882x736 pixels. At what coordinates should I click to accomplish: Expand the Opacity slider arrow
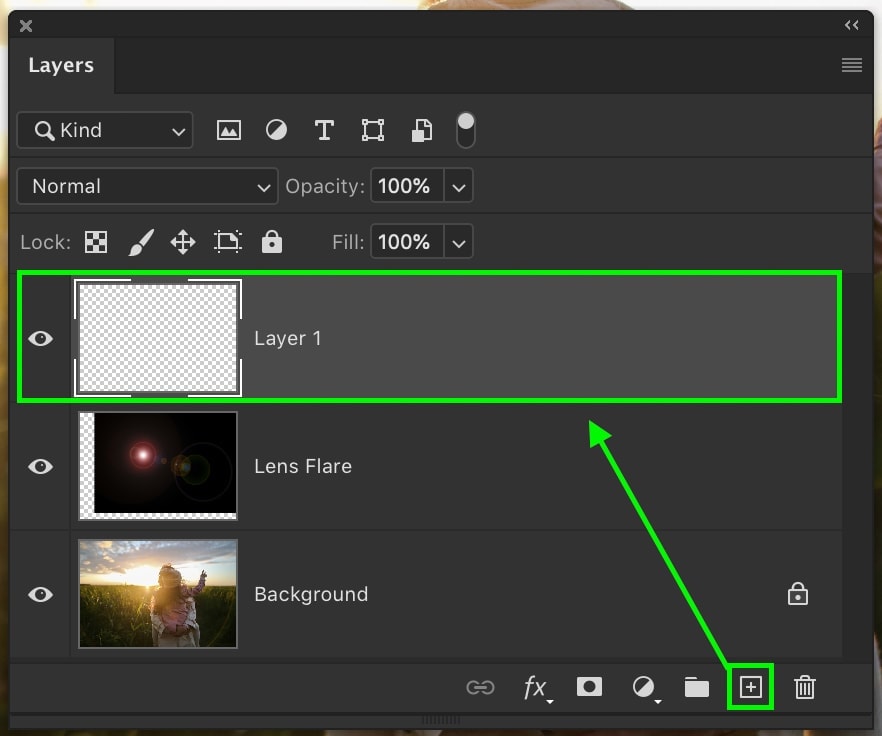(458, 186)
